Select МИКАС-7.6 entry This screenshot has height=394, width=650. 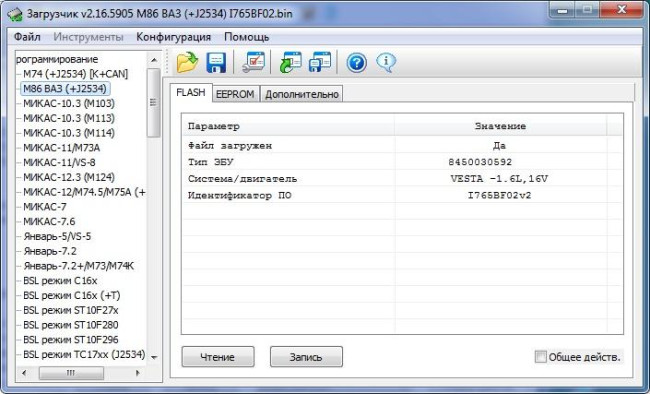tap(49, 222)
